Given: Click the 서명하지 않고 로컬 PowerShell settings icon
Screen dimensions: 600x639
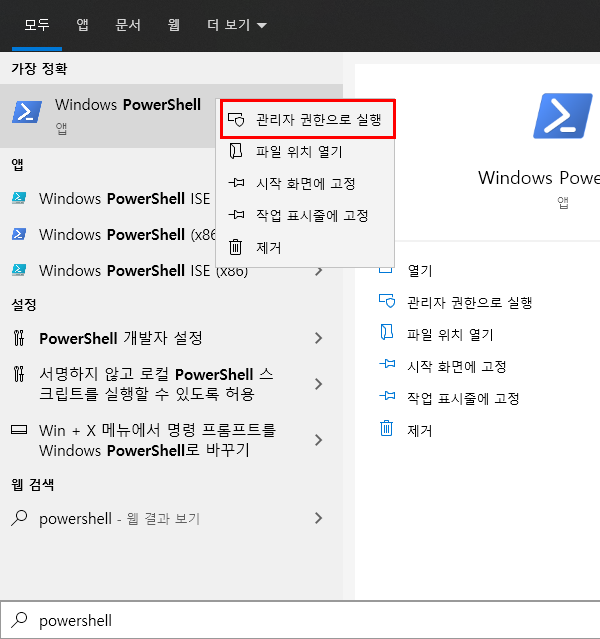Looking at the screenshot, I should (19, 374).
